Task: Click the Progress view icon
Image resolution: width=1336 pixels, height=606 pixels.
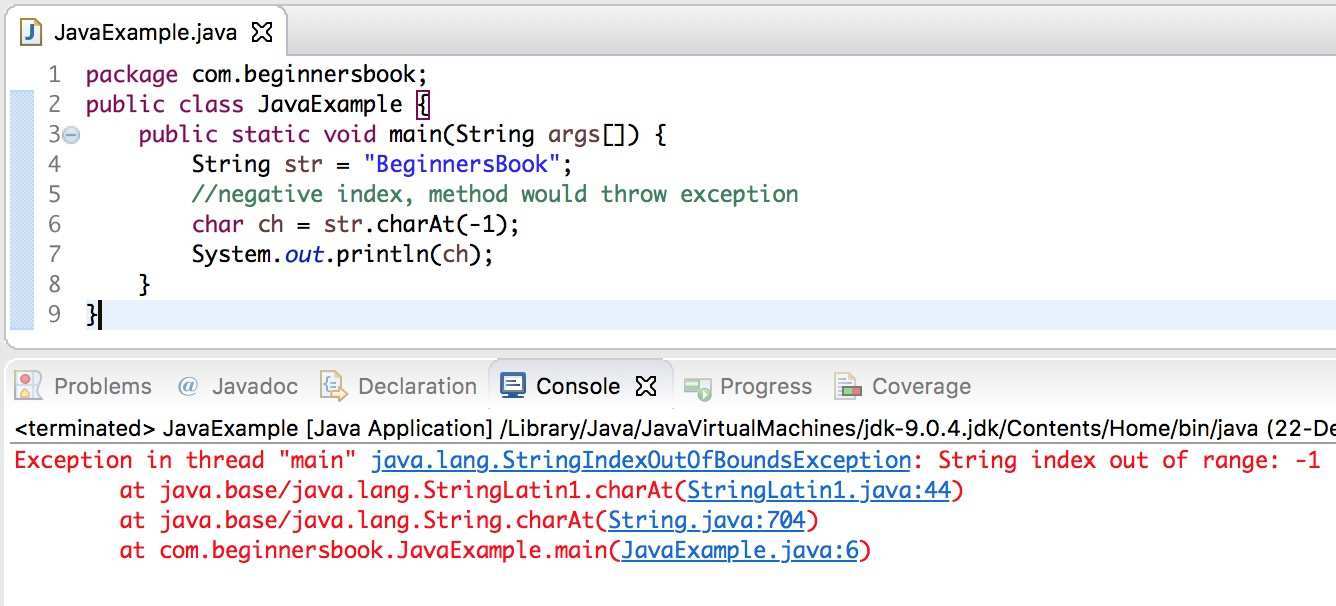Action: pos(697,386)
